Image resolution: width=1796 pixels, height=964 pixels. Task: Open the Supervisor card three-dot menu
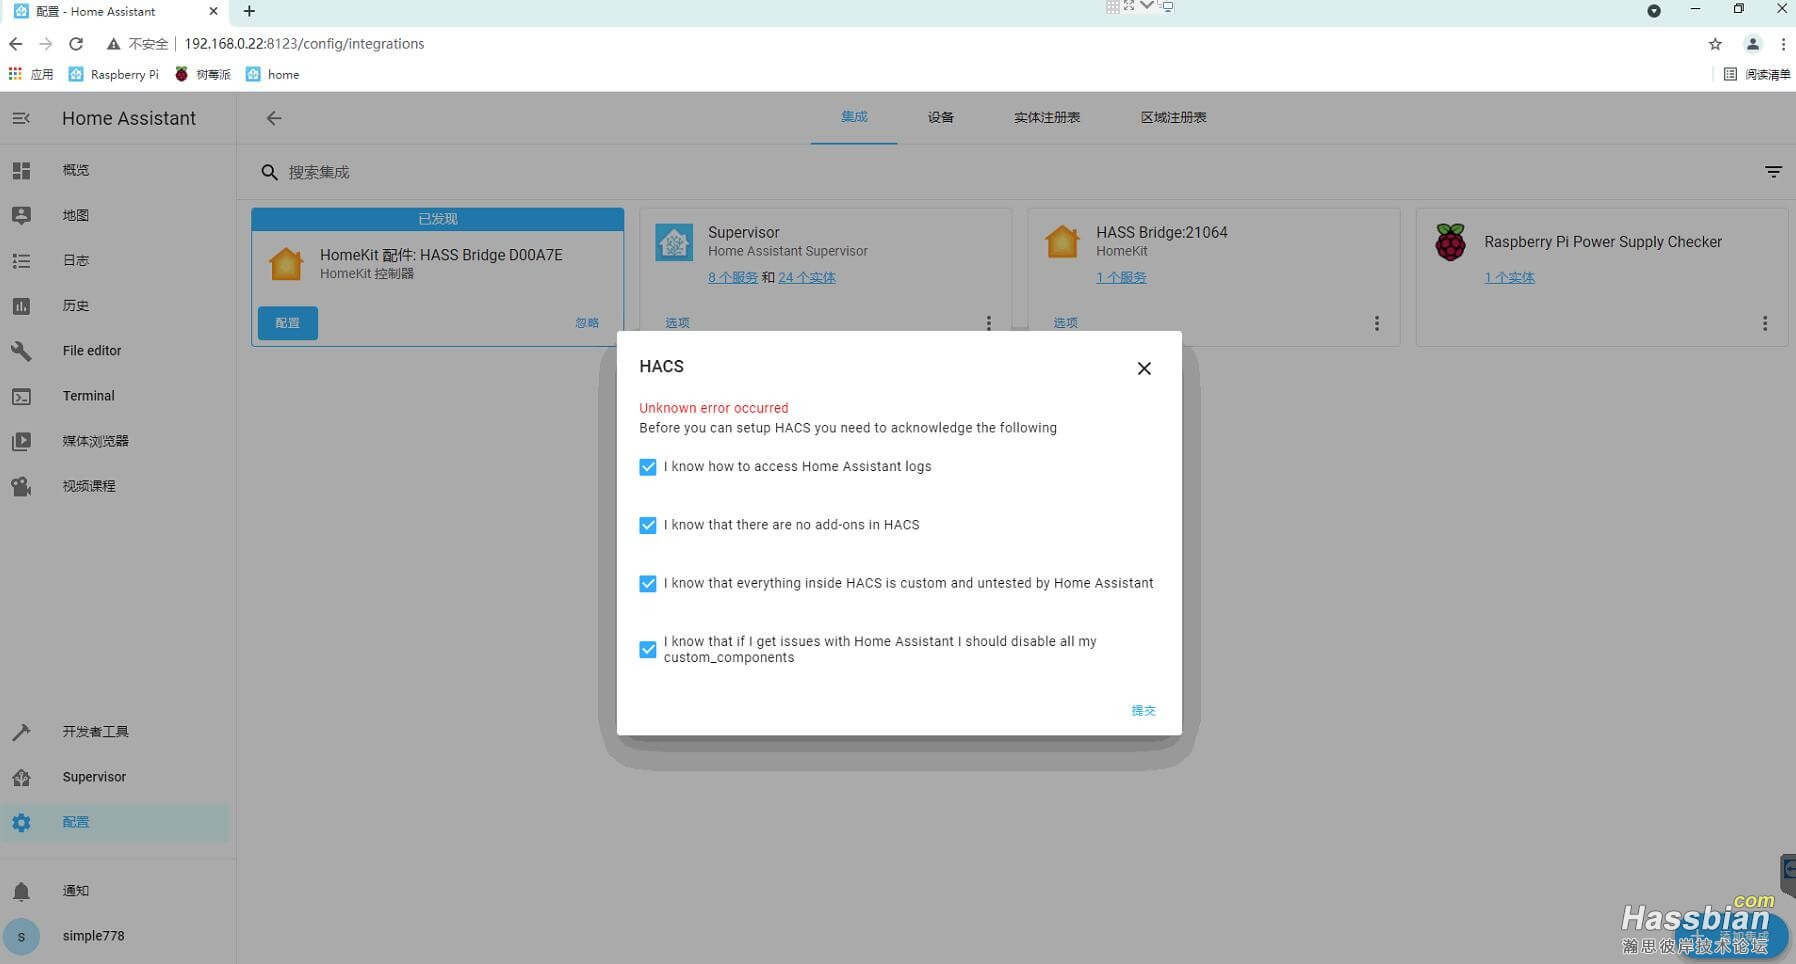tap(988, 323)
